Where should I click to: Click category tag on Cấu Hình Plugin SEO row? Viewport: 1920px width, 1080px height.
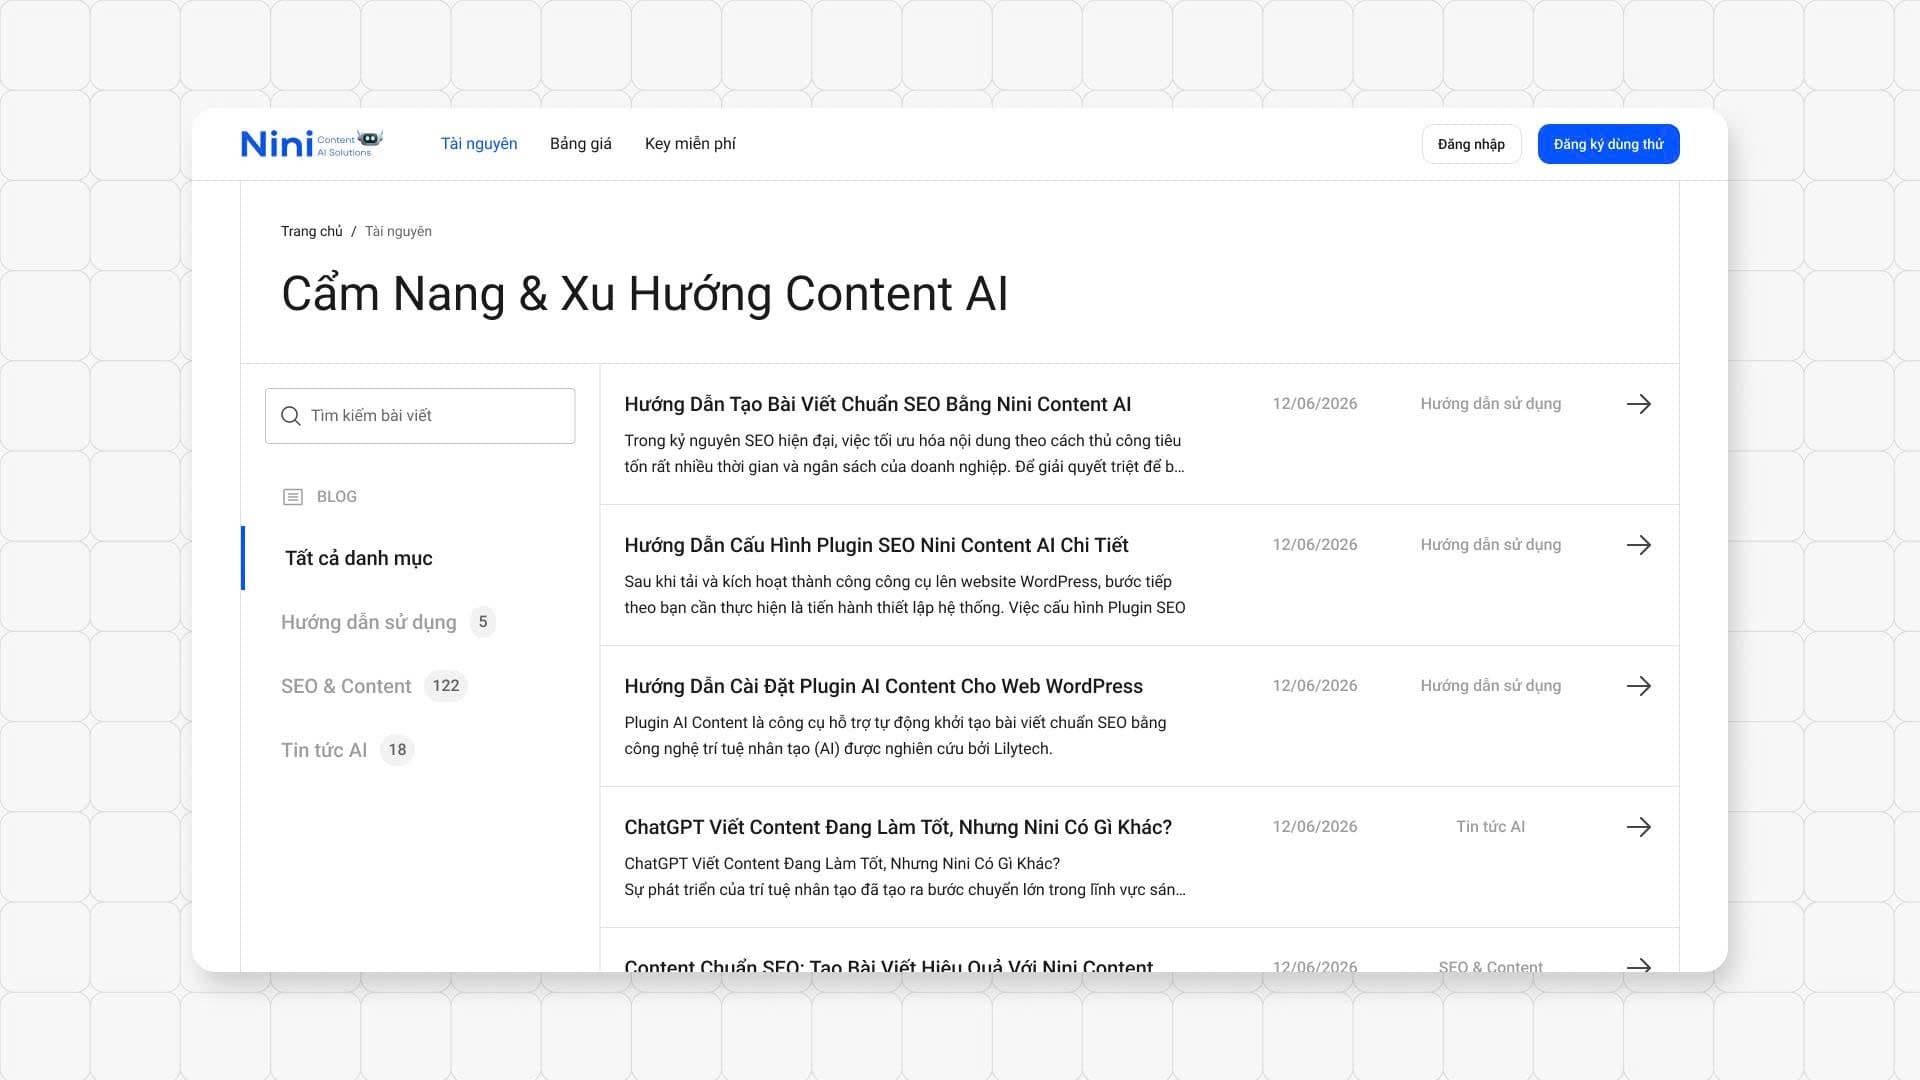tap(1490, 545)
